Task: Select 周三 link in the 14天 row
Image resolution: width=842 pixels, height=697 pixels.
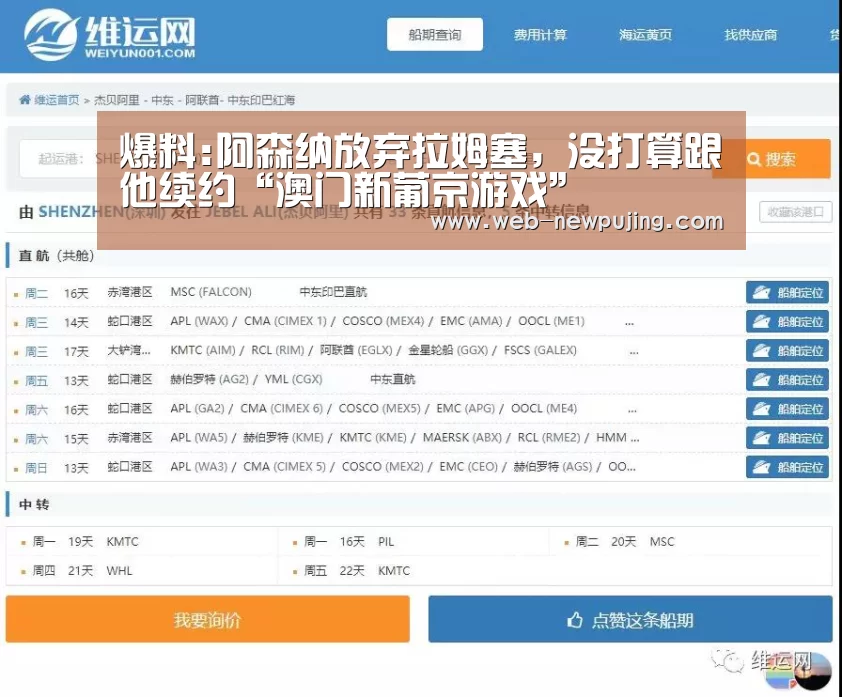Action: tap(36, 322)
